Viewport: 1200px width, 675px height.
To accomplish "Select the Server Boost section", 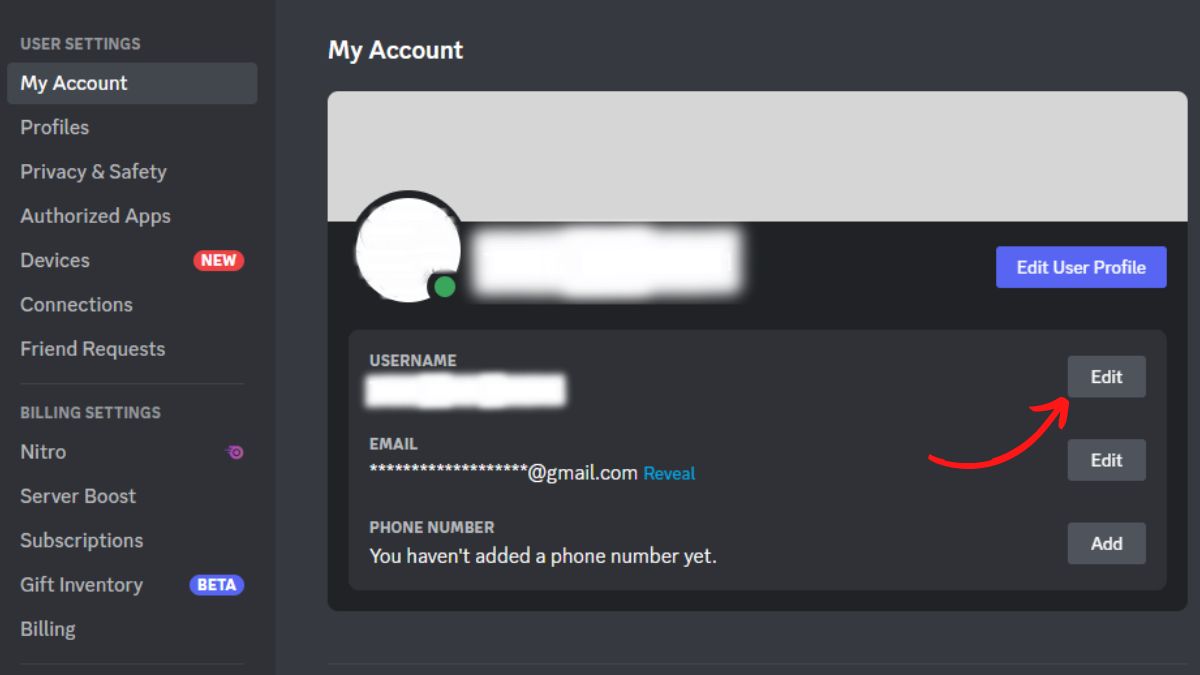I will point(78,496).
